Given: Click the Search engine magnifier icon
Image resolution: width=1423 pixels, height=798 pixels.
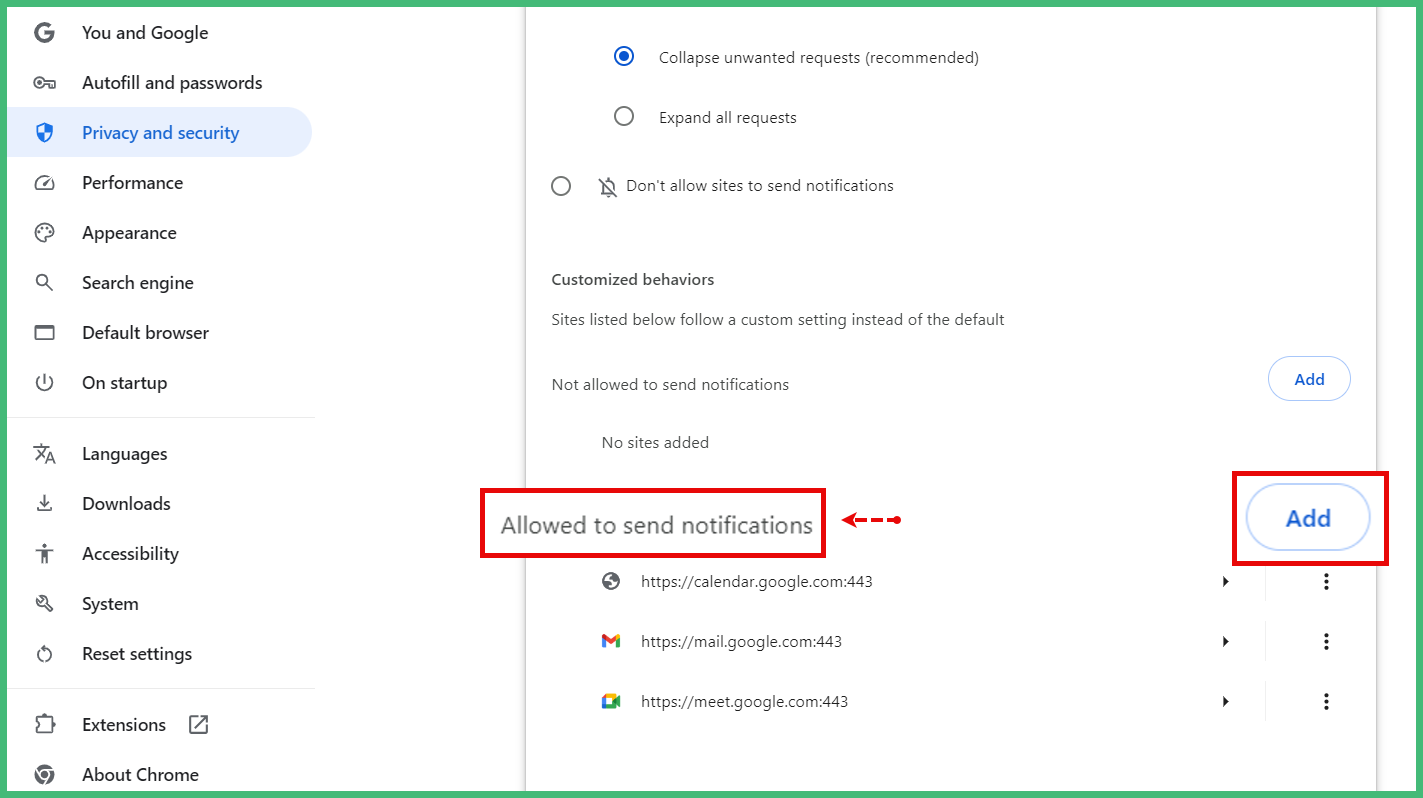Looking at the screenshot, I should pyautogui.click(x=44, y=283).
